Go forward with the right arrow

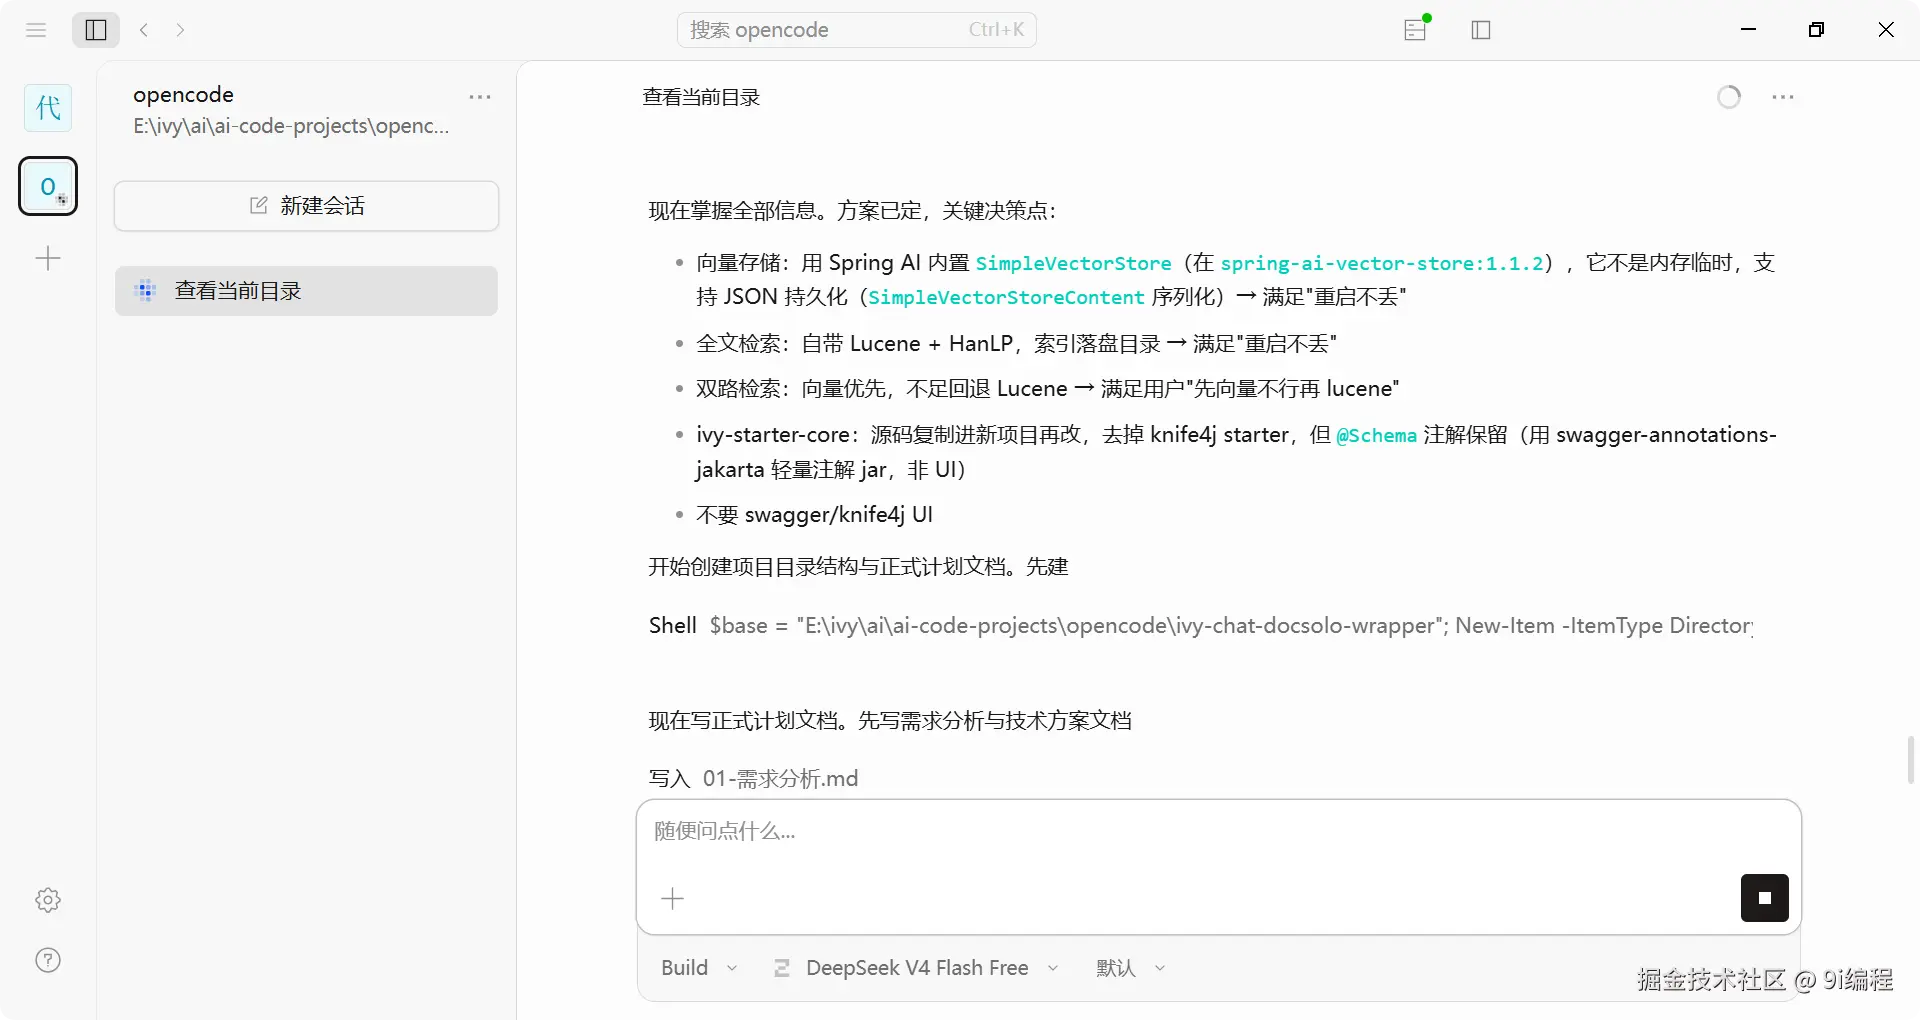180,30
